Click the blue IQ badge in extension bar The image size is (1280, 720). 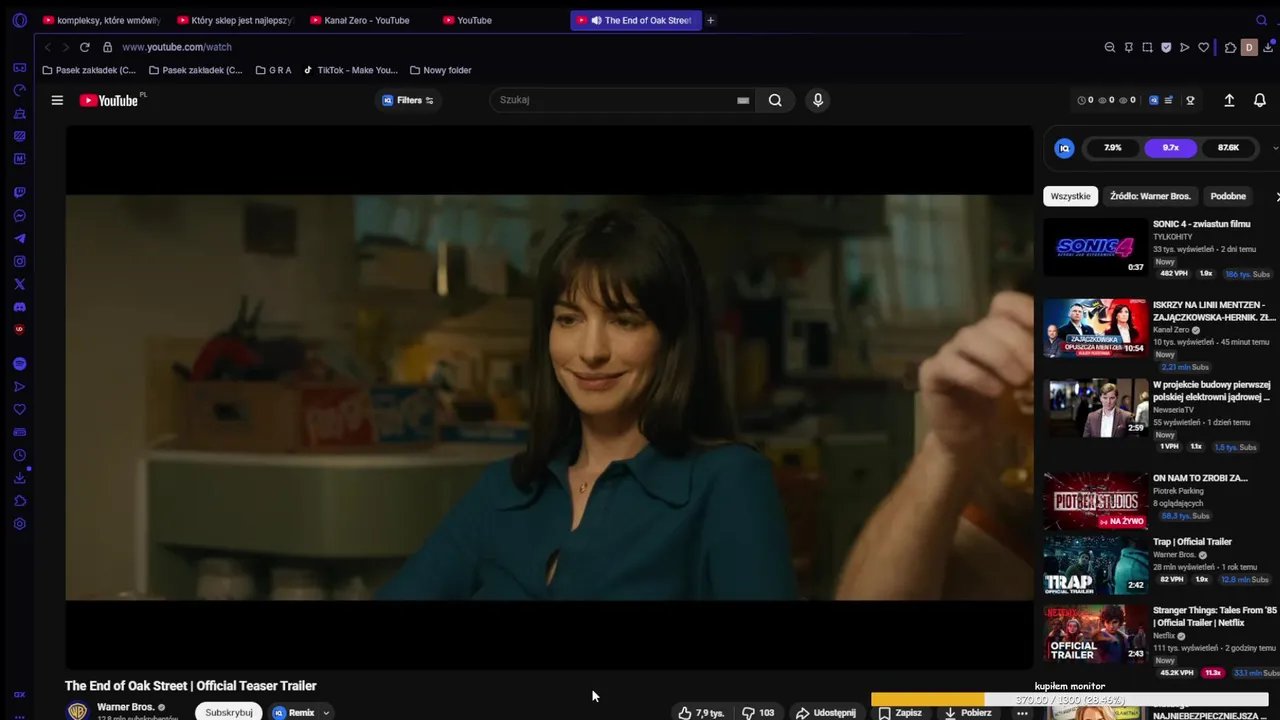[1153, 100]
